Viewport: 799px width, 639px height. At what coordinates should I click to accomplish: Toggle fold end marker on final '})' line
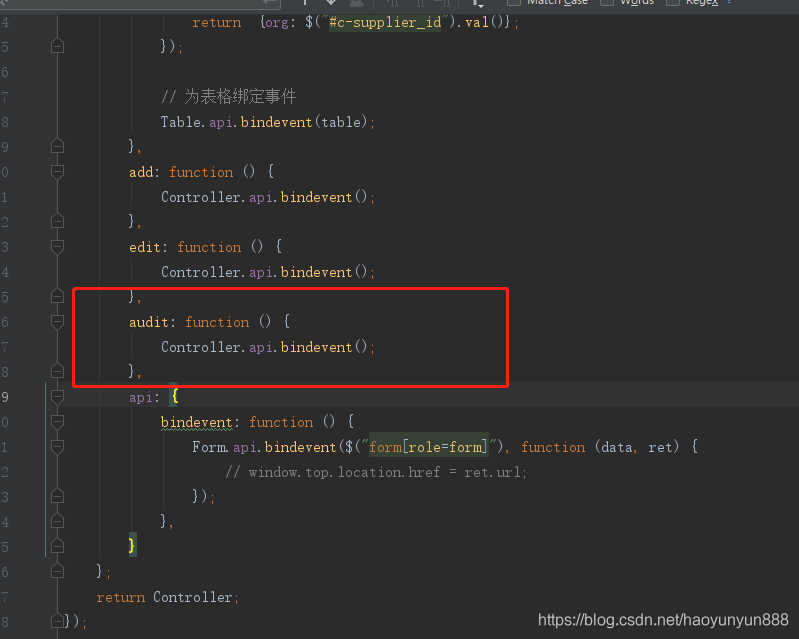click(57, 621)
